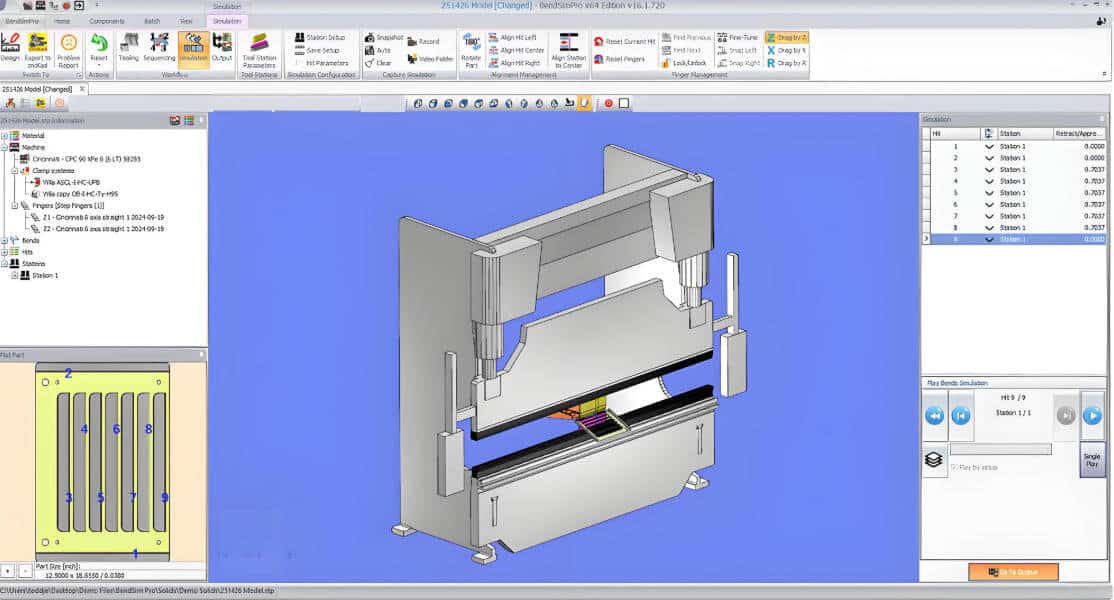Toggle Play by setup checkbox
Viewport: 1114px width, 600px height.
(954, 468)
